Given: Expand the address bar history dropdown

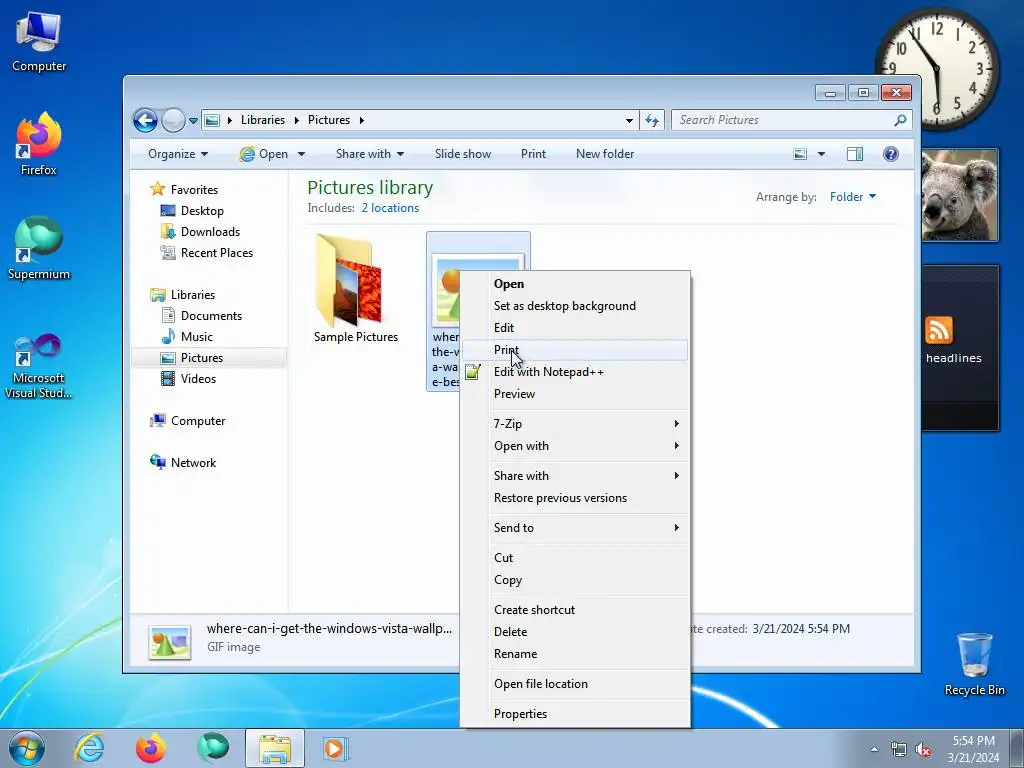Looking at the screenshot, I should coord(629,120).
